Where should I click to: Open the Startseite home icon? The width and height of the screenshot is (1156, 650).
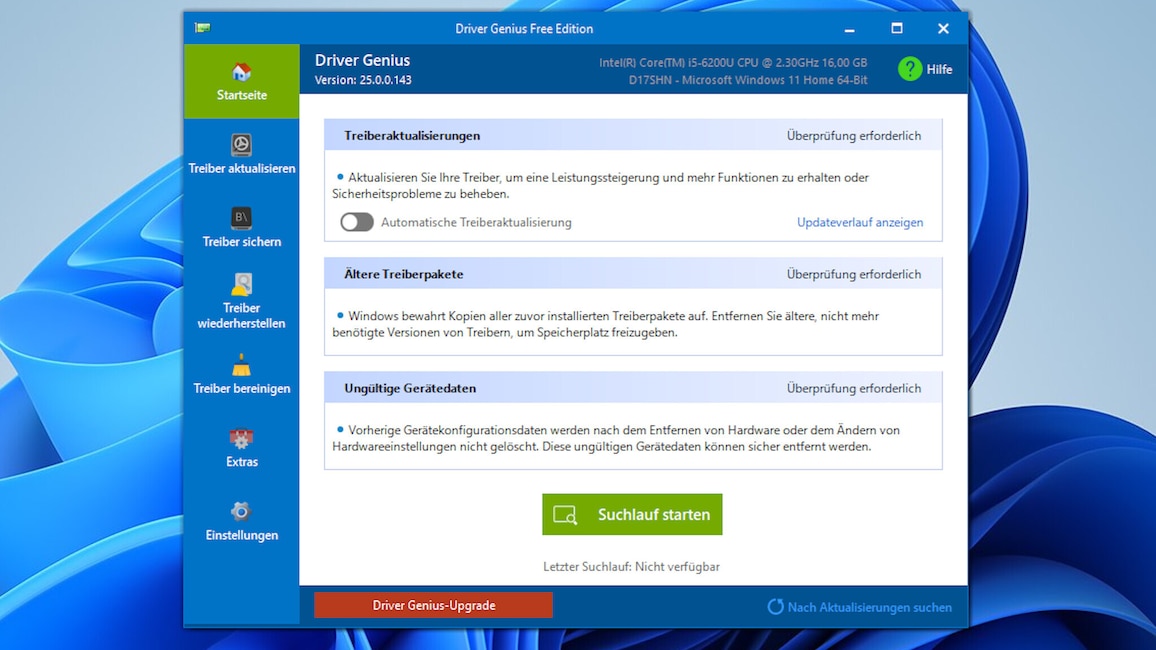click(241, 71)
